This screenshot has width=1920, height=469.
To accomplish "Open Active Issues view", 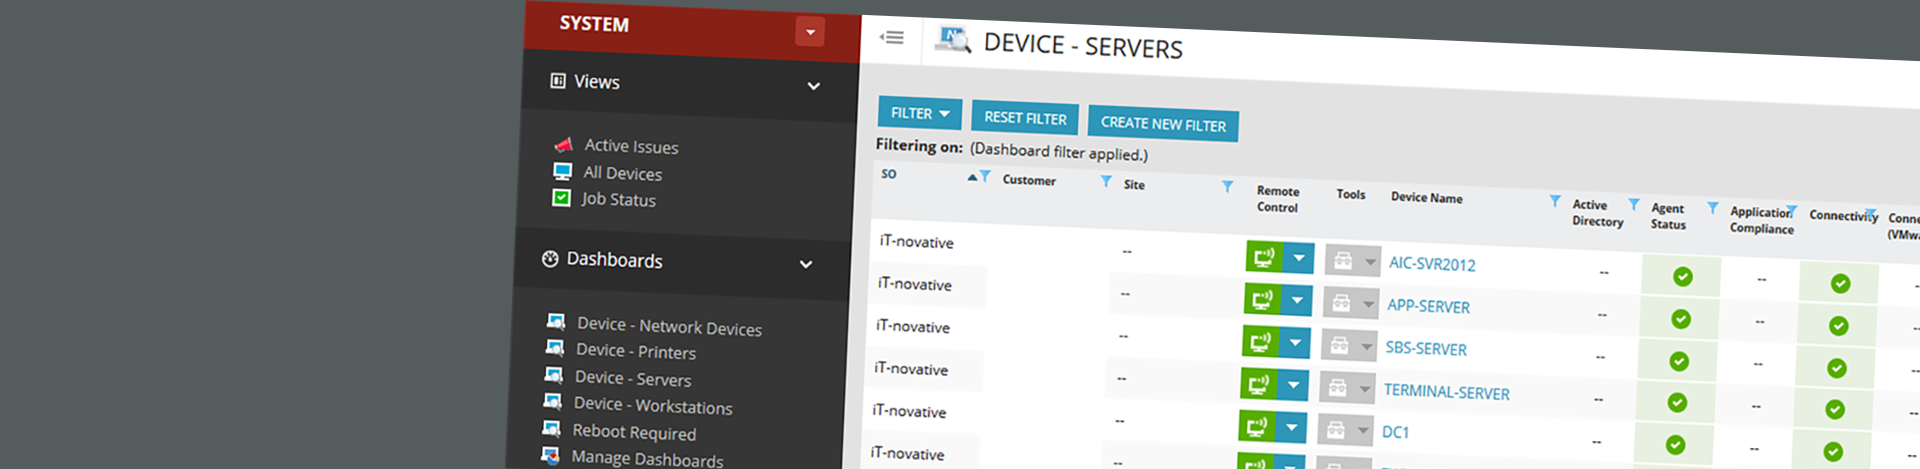I will [x=631, y=147].
